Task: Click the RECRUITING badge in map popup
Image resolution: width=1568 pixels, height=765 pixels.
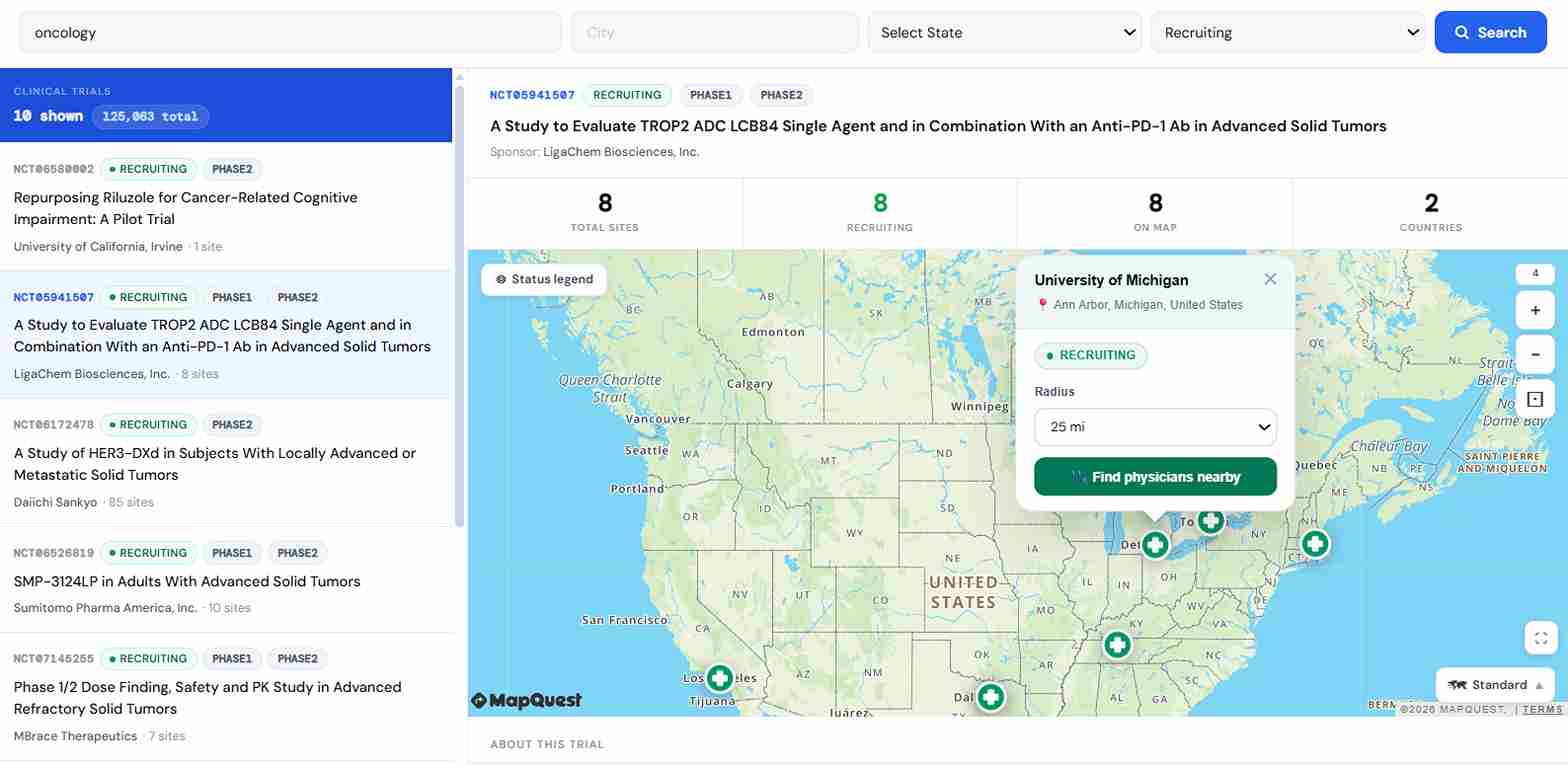Action: pos(1091,355)
